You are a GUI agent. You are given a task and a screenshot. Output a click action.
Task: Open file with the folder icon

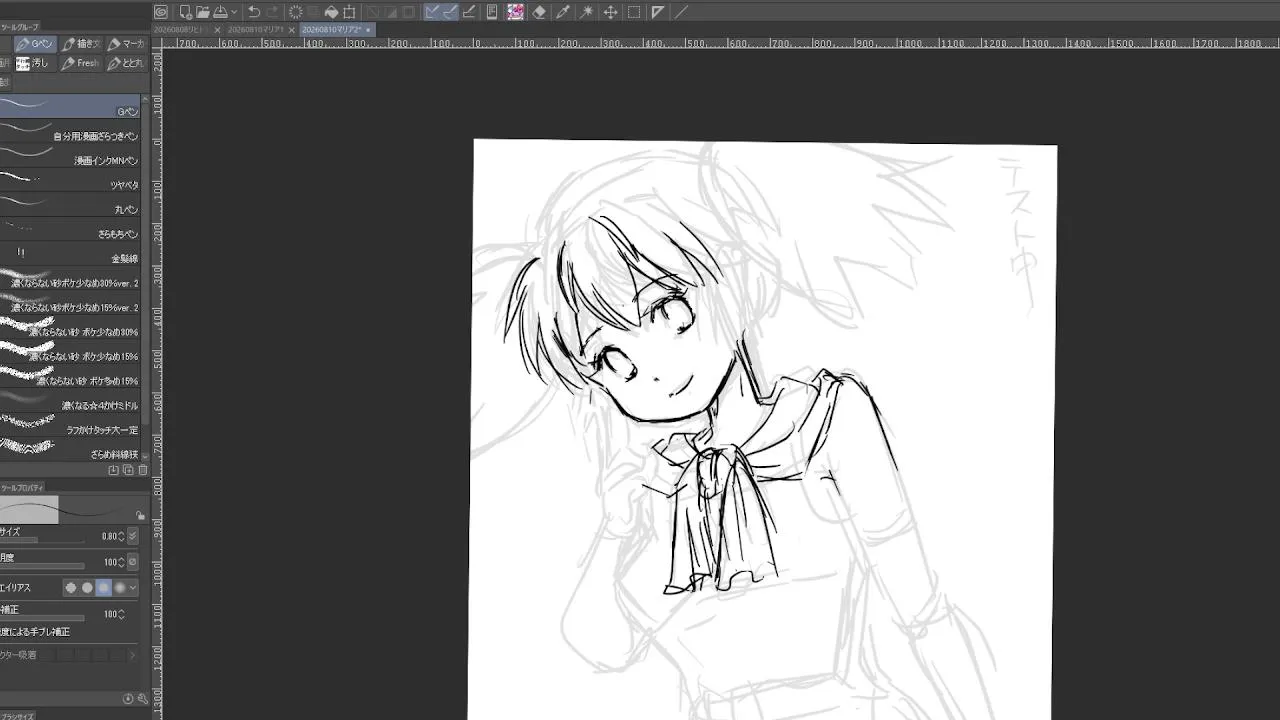tap(202, 12)
